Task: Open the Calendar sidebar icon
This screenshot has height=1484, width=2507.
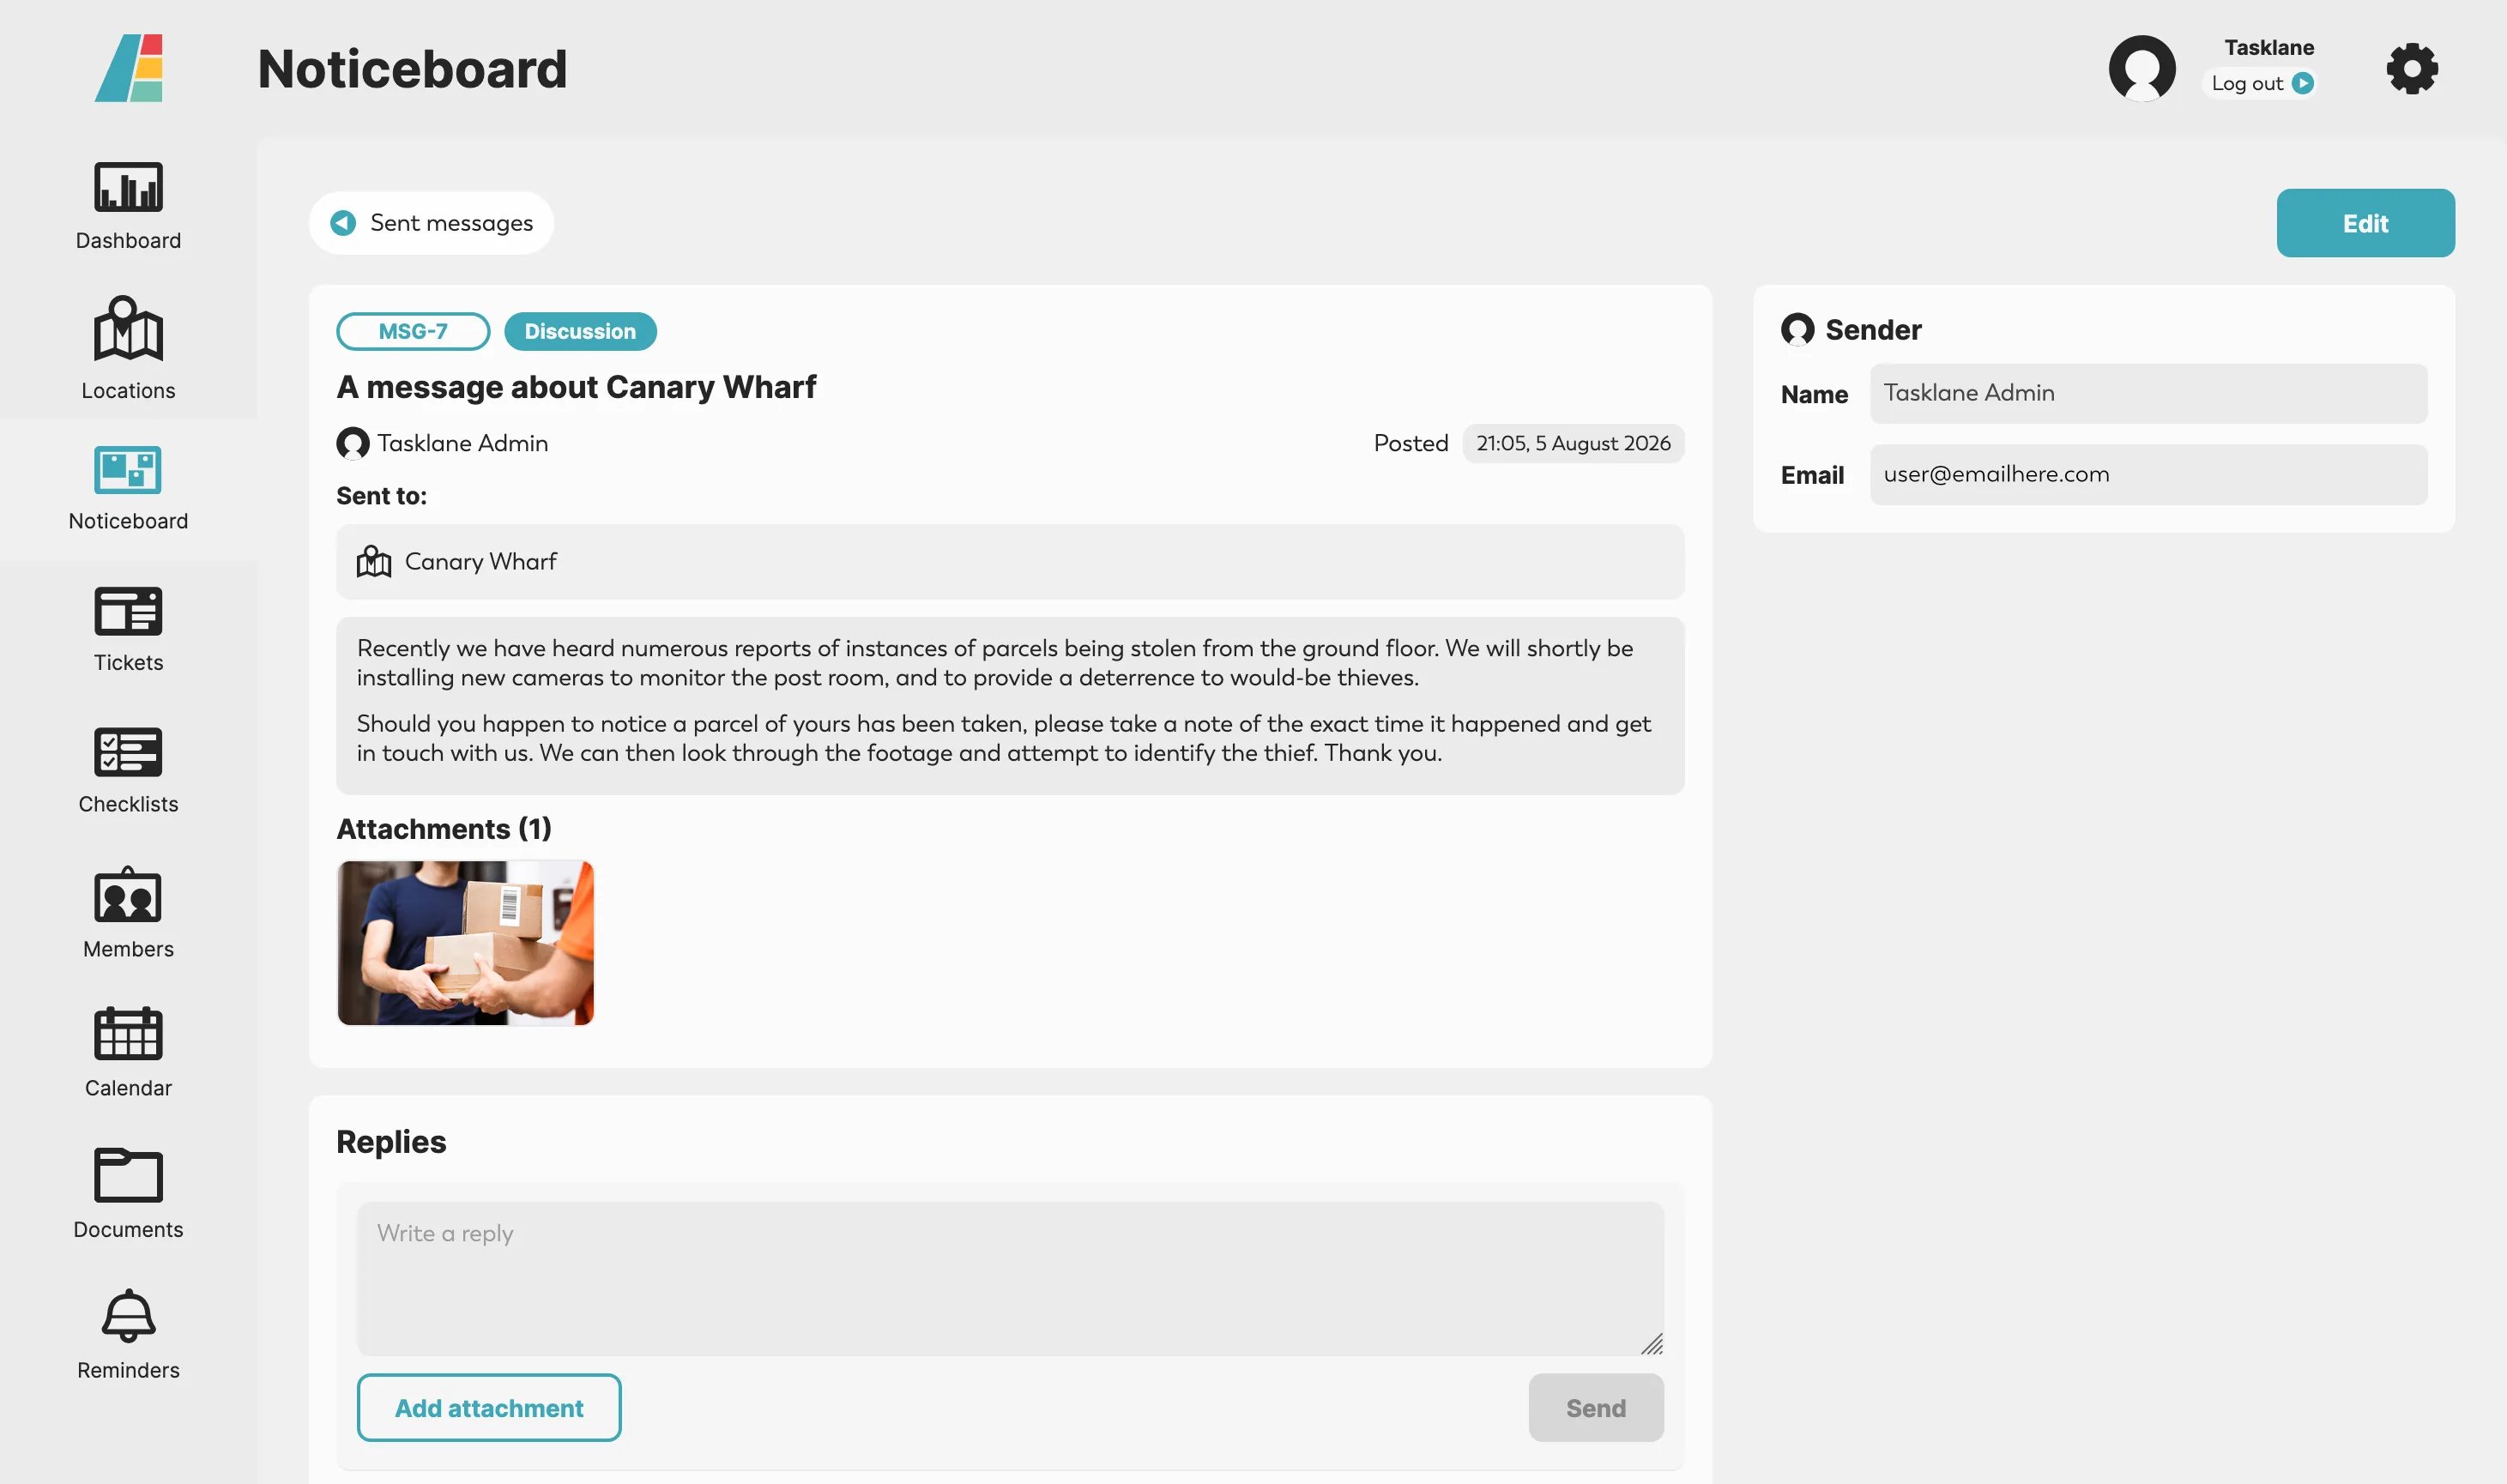Action: coord(128,1033)
